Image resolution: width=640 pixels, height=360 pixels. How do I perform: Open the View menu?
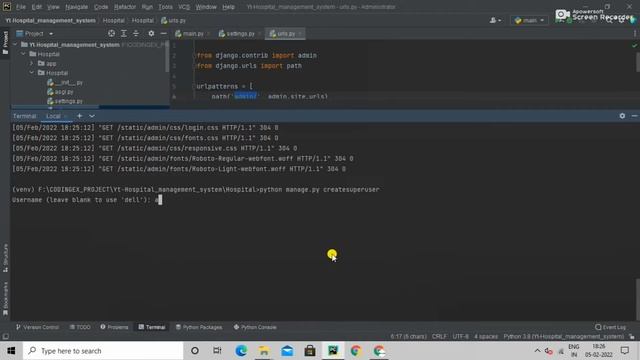pos(53,7)
